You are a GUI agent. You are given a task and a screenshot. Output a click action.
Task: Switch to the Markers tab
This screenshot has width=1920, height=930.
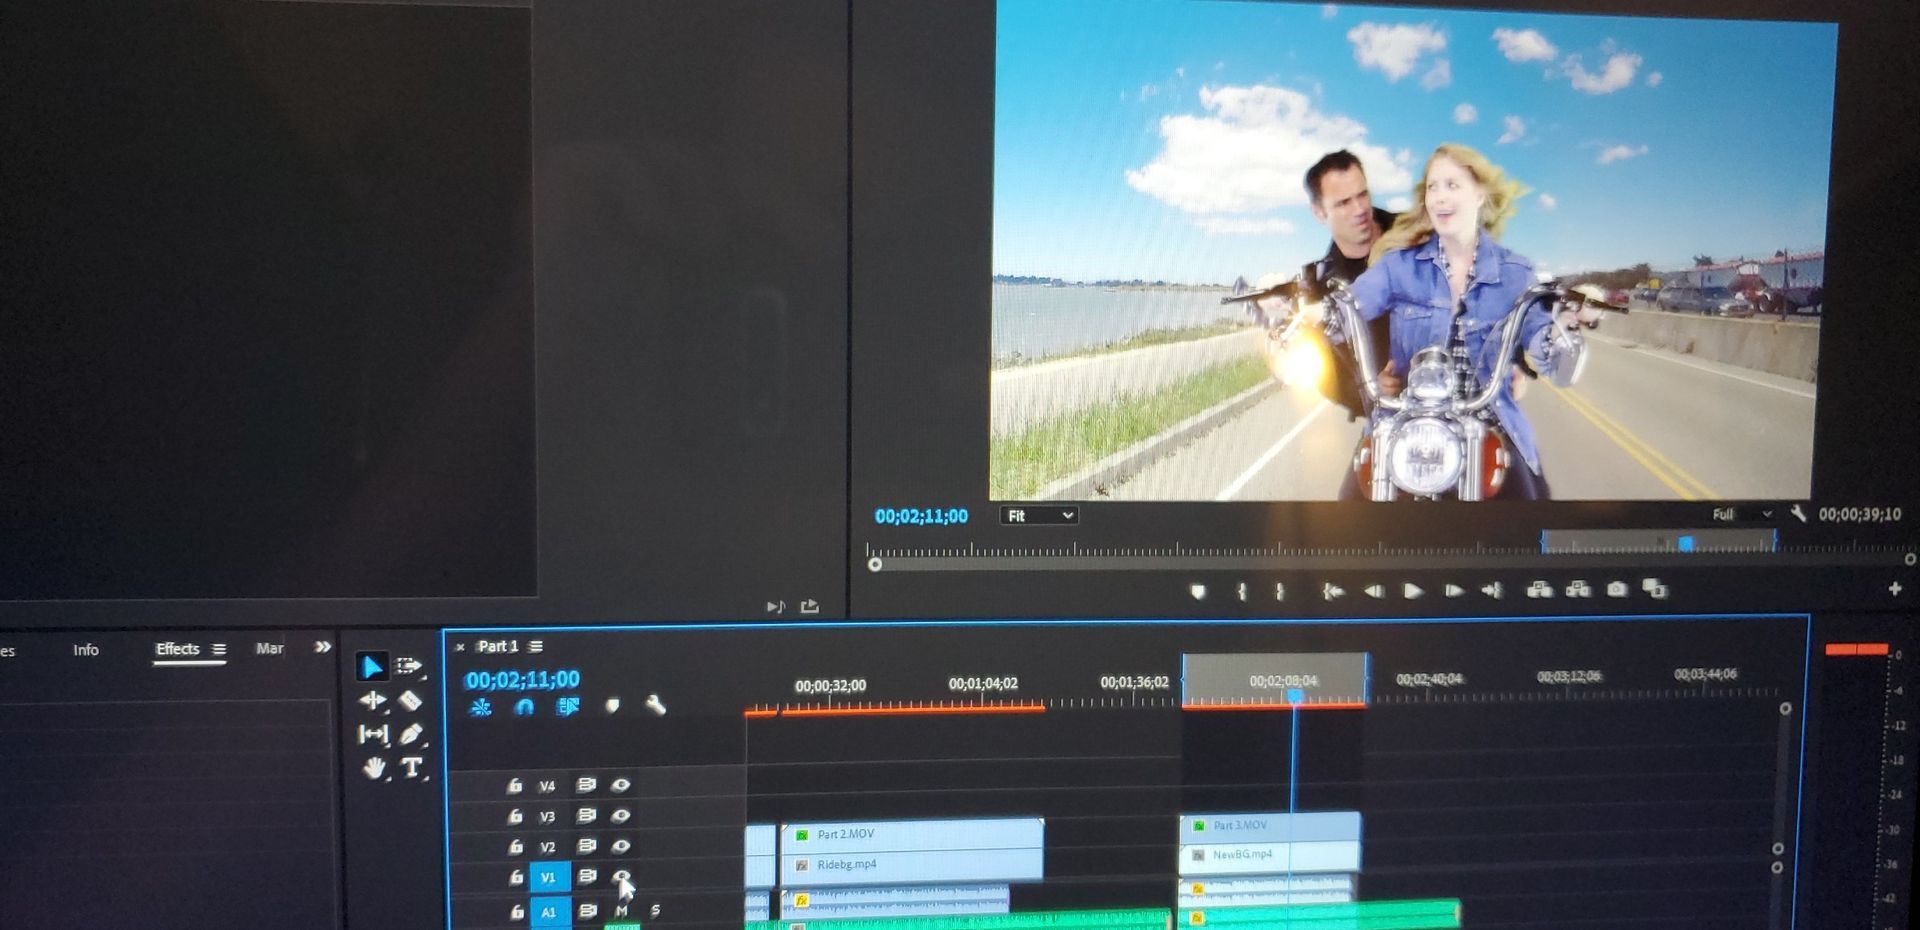pyautogui.click(x=270, y=648)
